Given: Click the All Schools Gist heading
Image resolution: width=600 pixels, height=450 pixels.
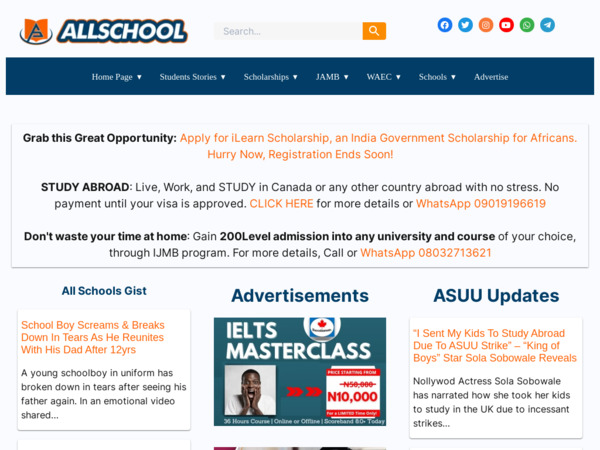Looking at the screenshot, I should click(104, 291).
